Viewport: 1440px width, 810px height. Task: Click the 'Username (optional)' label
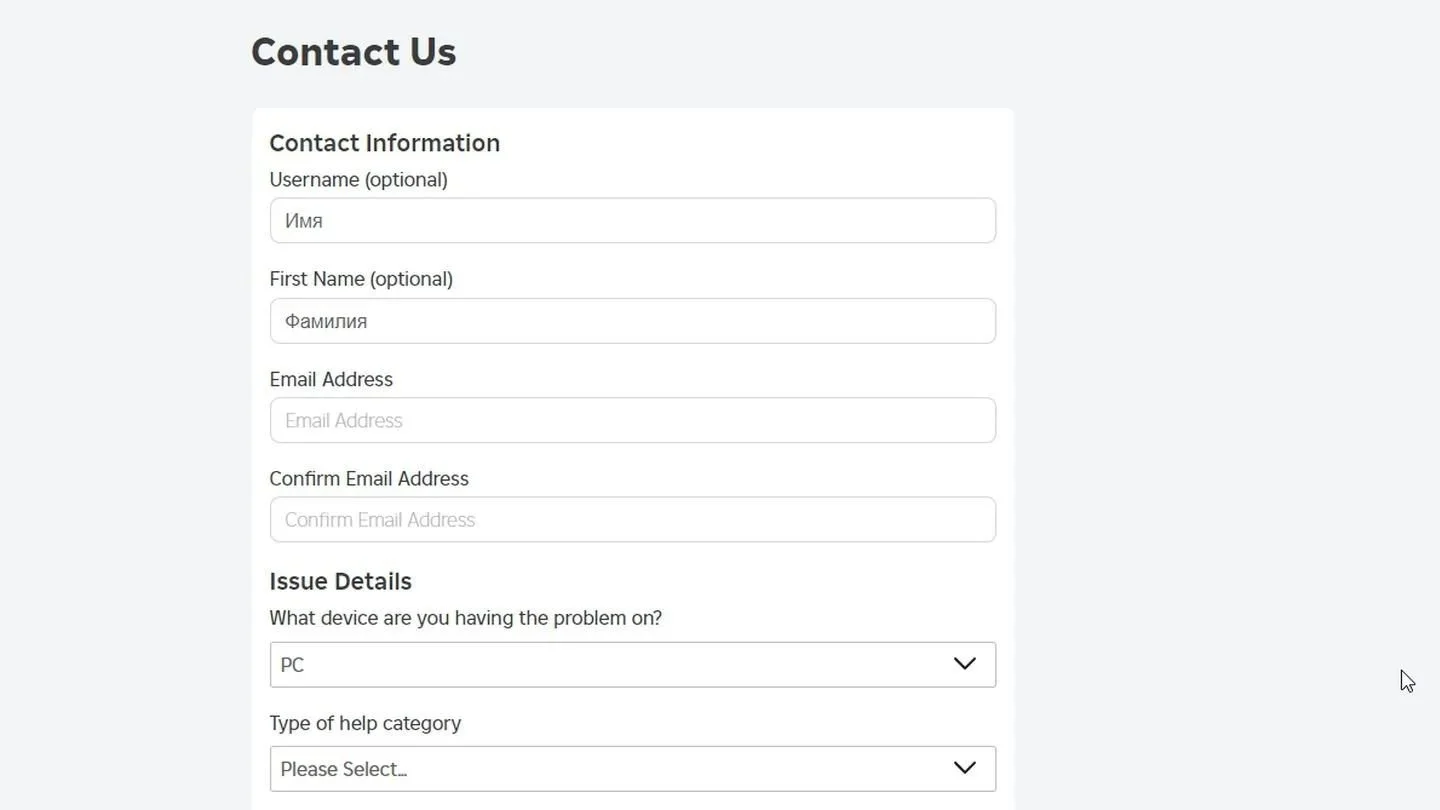click(x=358, y=180)
